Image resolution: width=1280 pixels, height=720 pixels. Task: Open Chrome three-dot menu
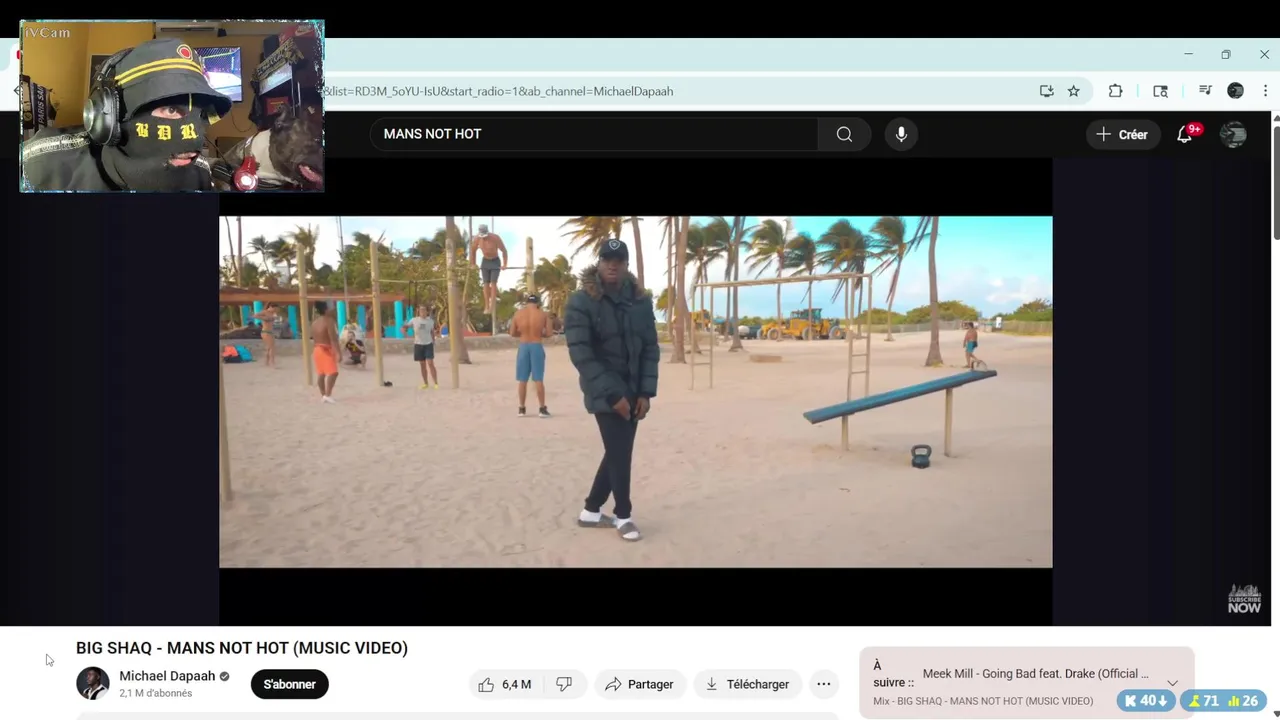tap(1265, 91)
